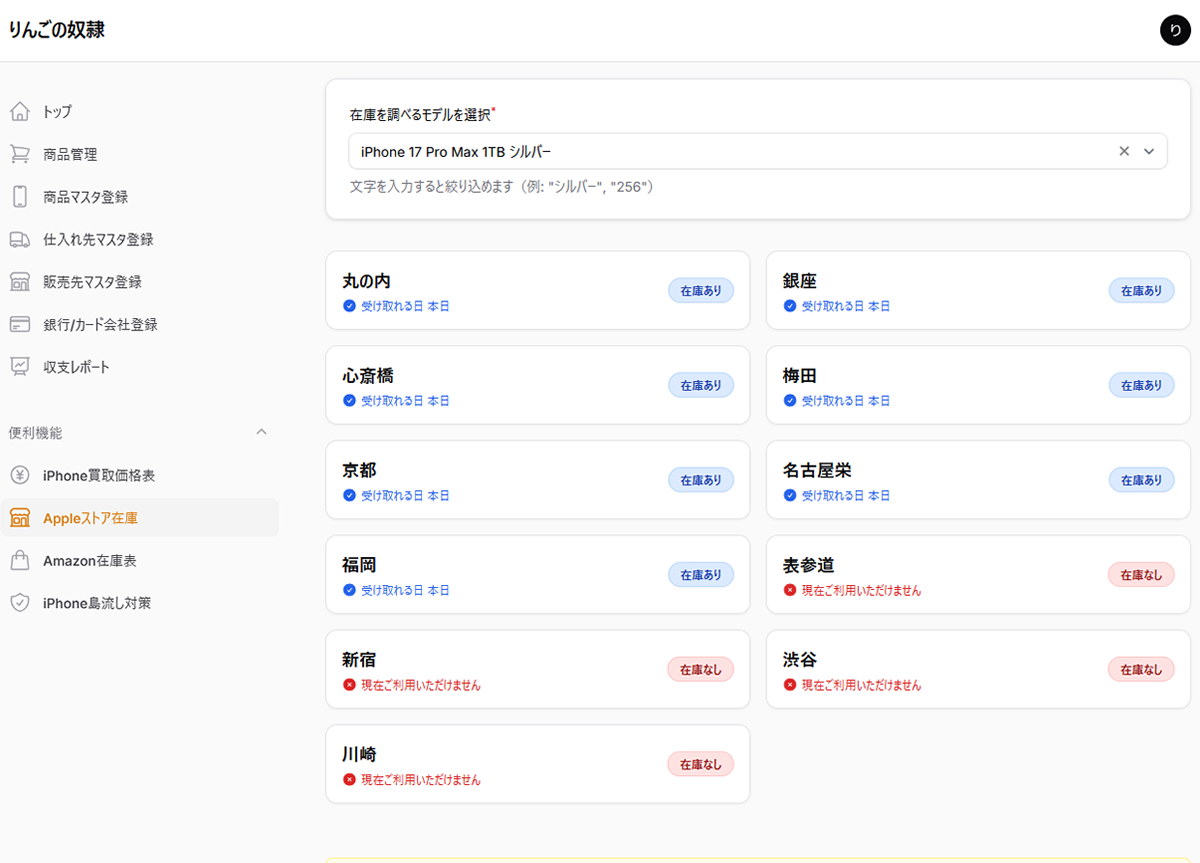Click the iPhone買取価格表 yen icon
The width and height of the screenshot is (1200, 863).
(x=19, y=475)
